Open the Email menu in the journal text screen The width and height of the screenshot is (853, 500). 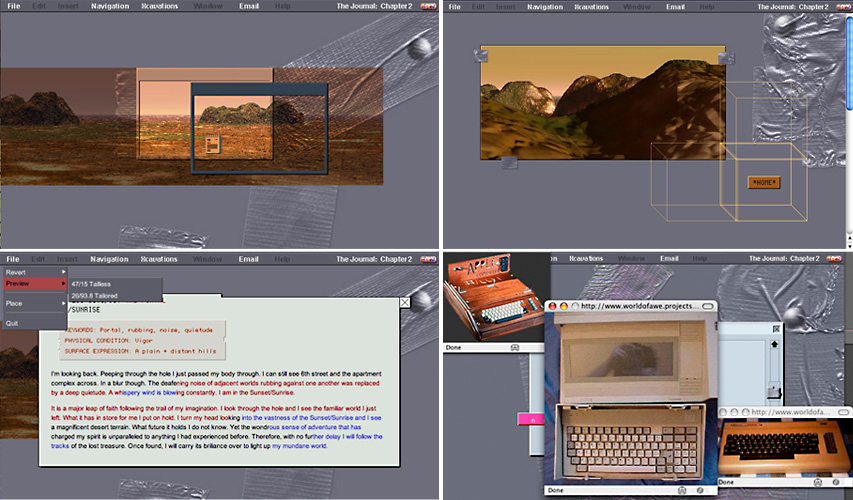[x=248, y=259]
